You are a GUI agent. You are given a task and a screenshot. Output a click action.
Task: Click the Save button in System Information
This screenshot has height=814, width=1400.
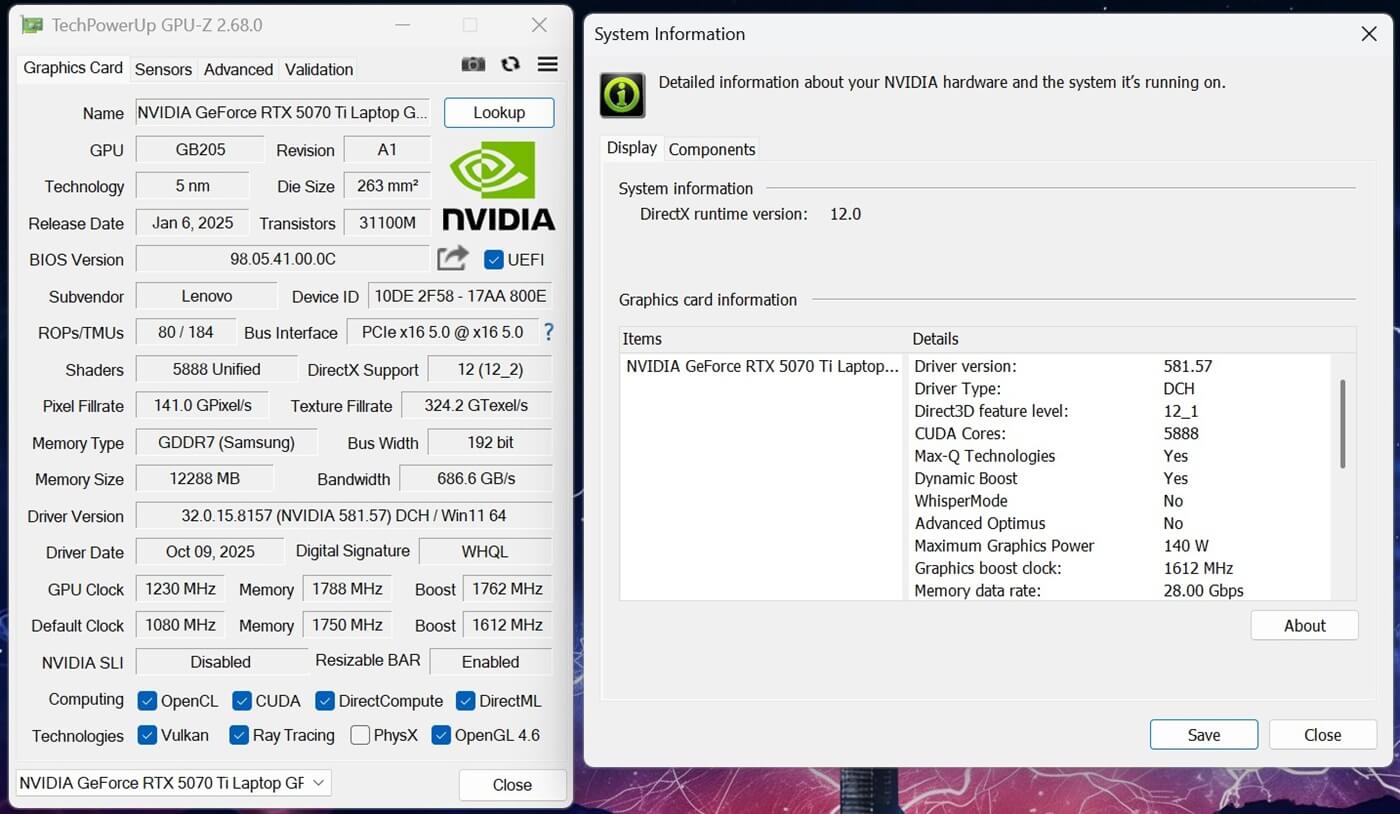pyautogui.click(x=1203, y=734)
